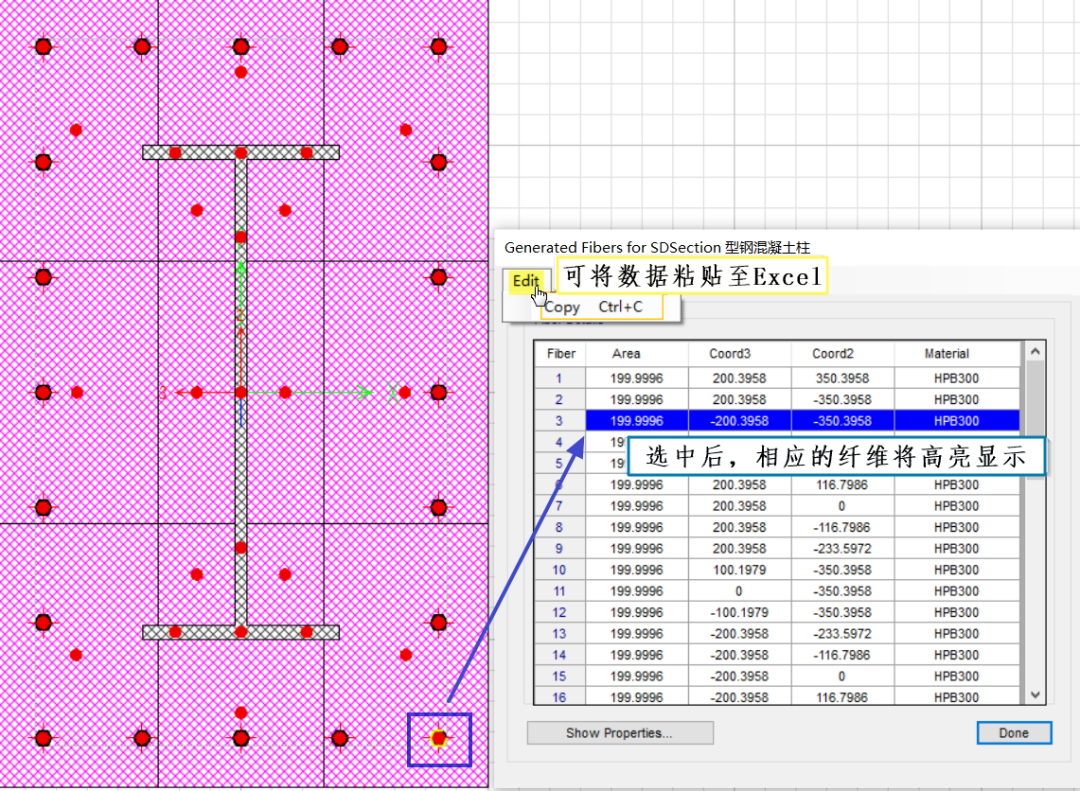Select fiber row number 16
The width and height of the screenshot is (1080, 791).
559,697
